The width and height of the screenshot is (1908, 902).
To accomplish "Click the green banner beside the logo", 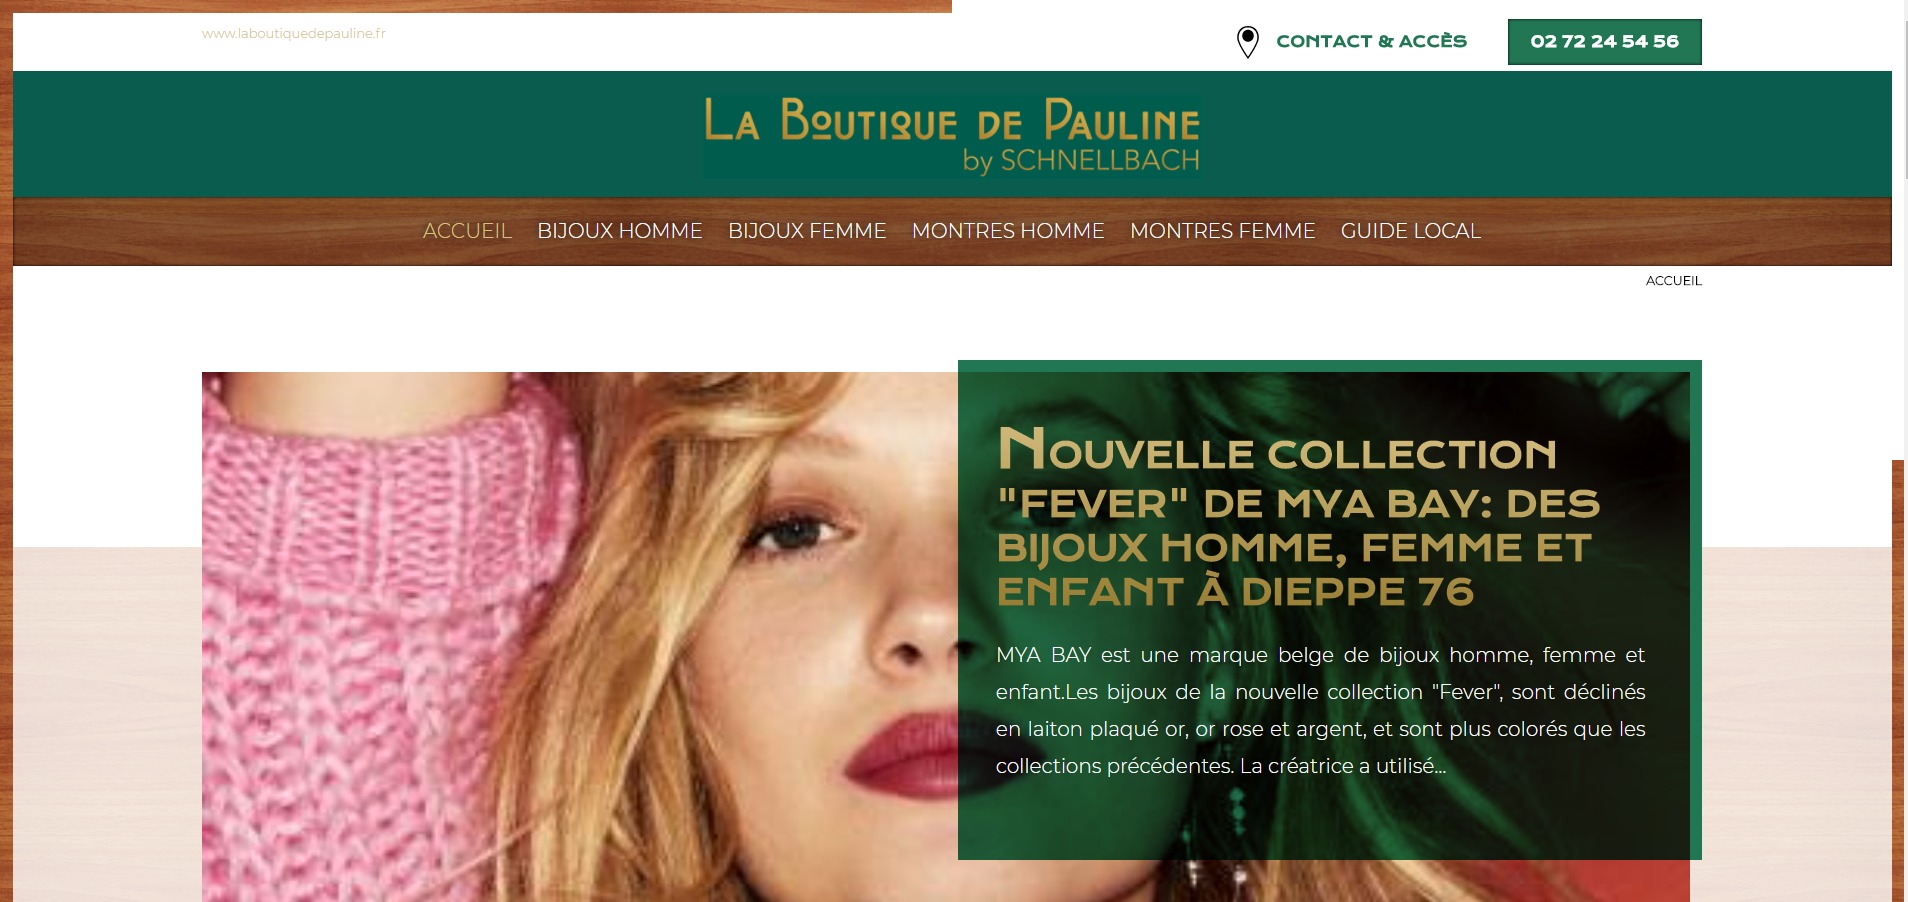I will (350, 134).
